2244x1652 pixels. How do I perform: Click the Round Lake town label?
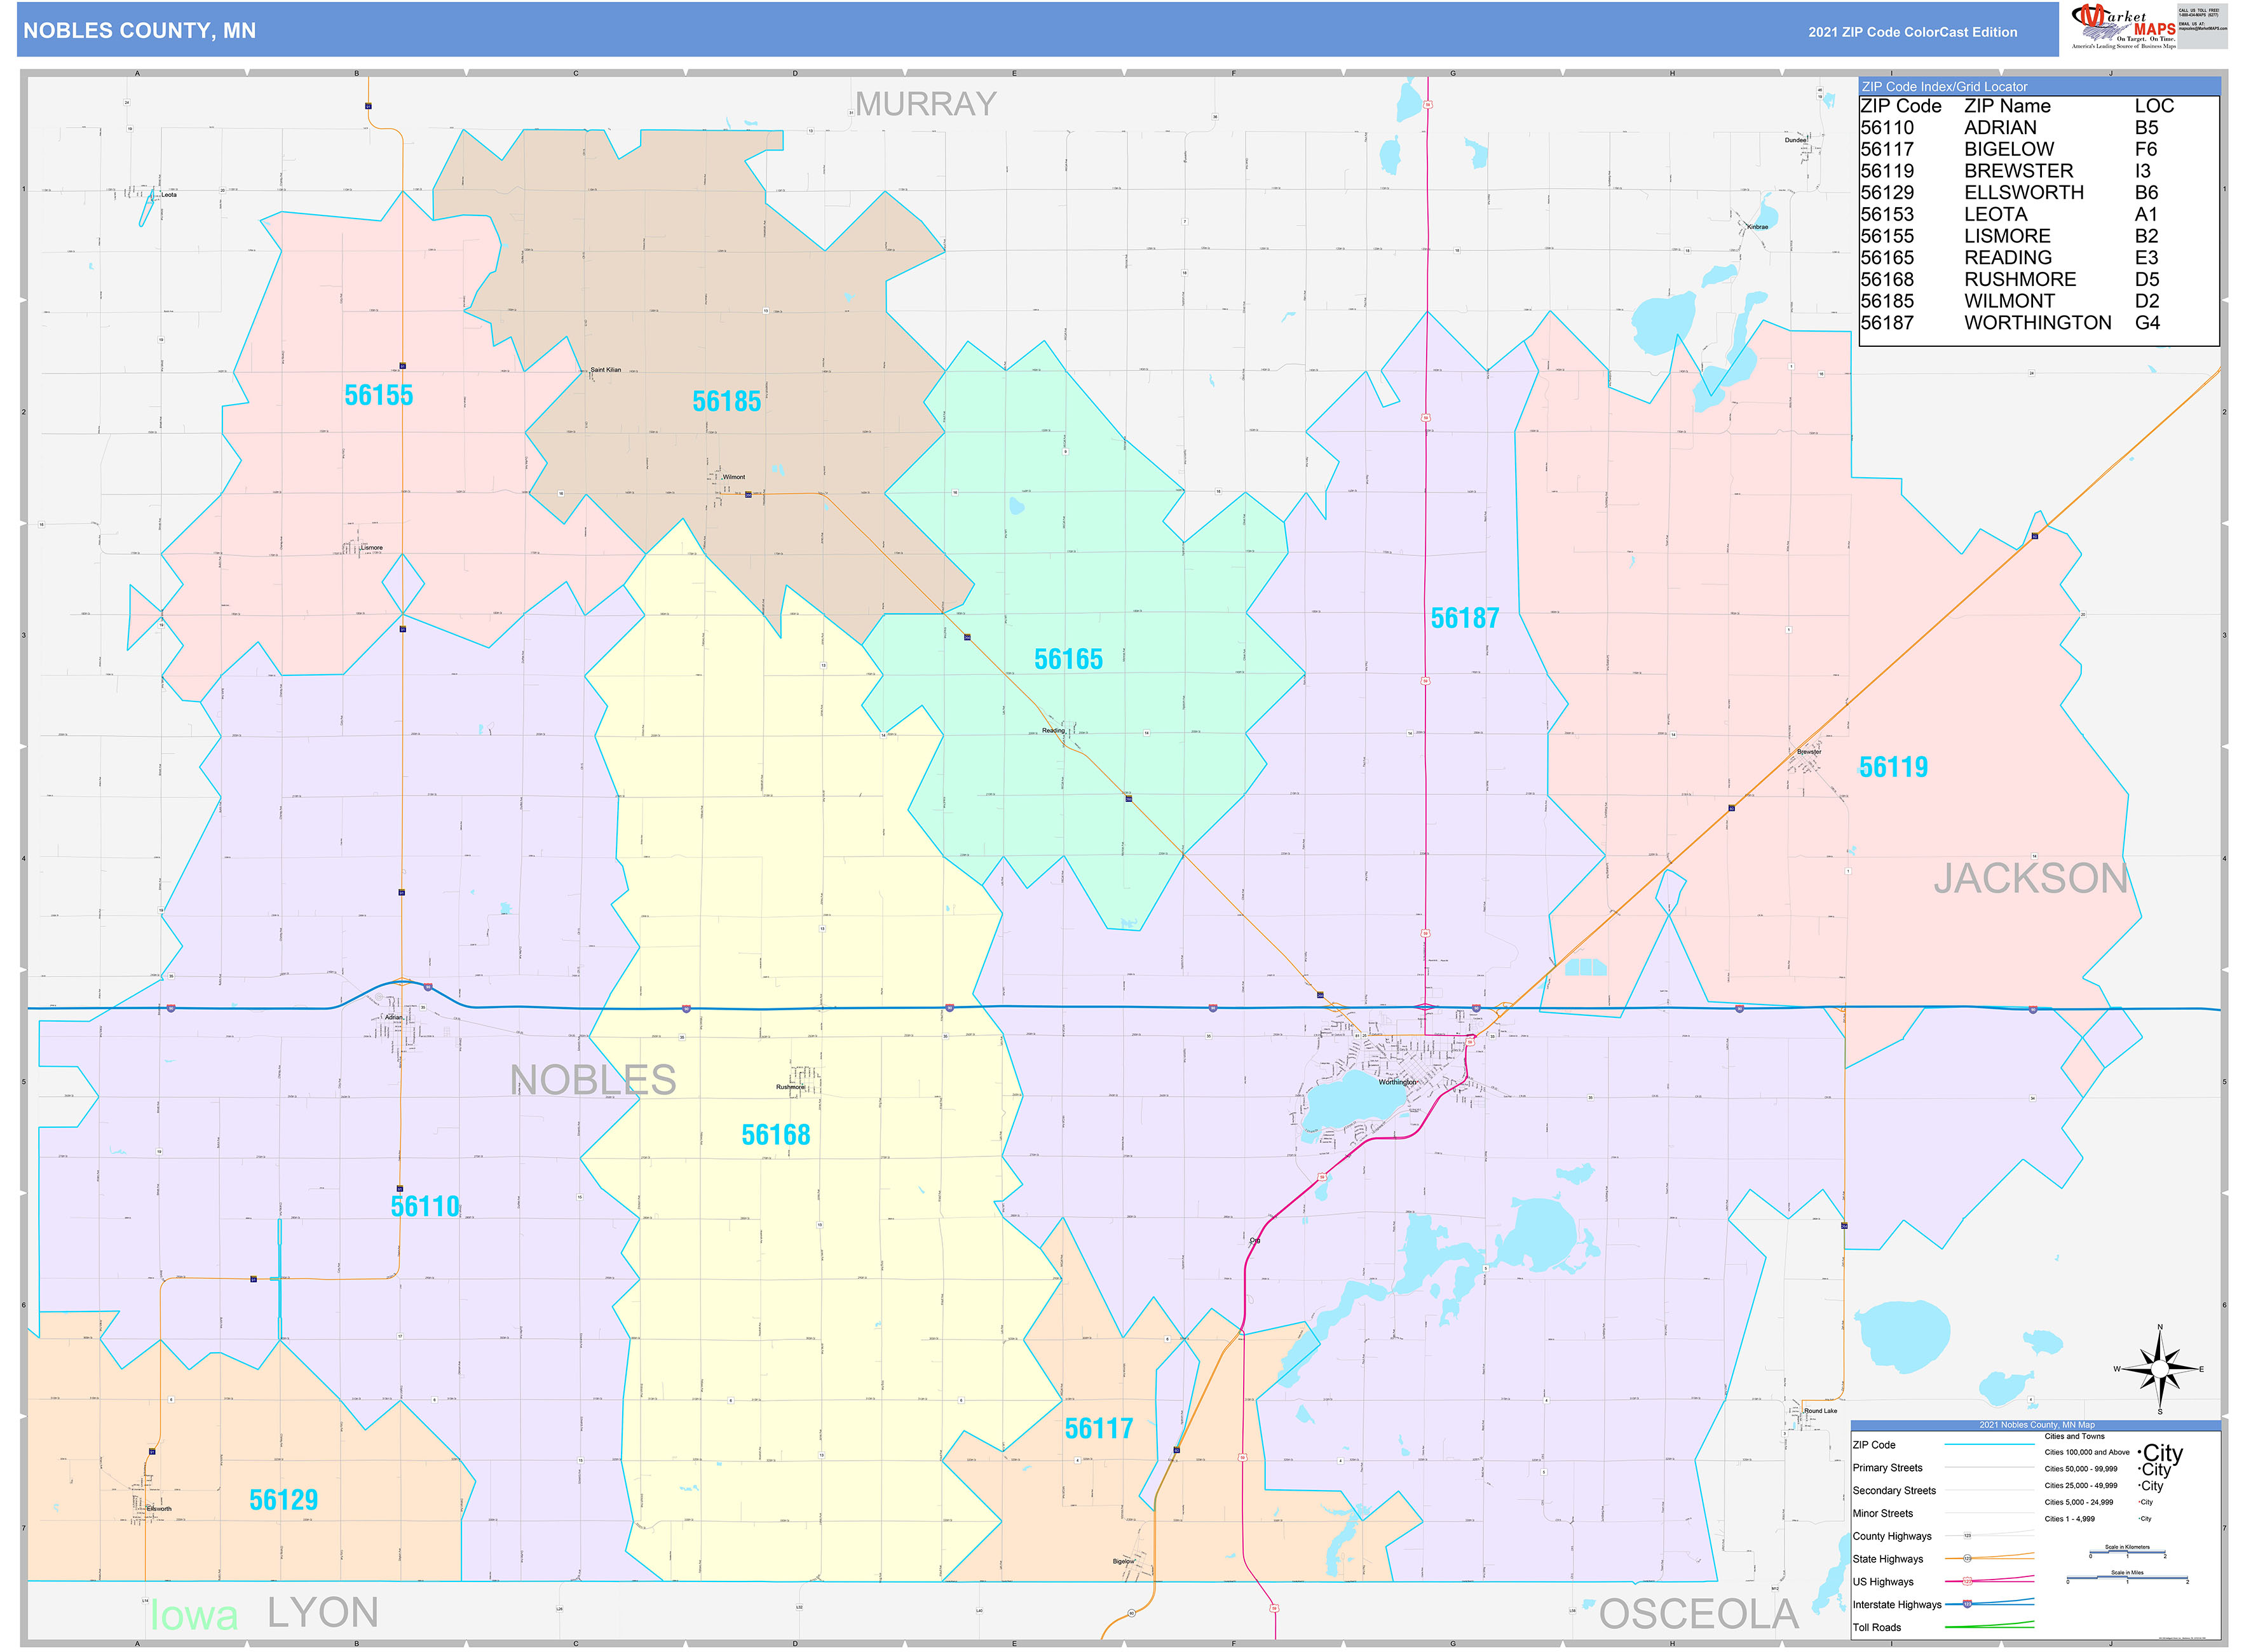click(1820, 1411)
